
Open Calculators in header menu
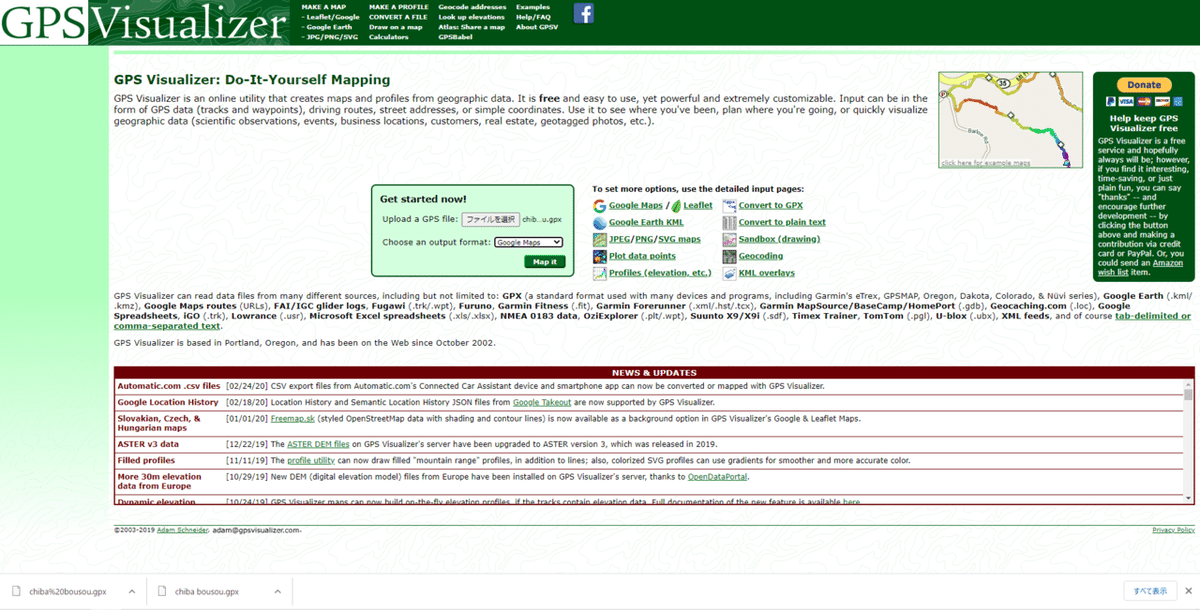[389, 37]
